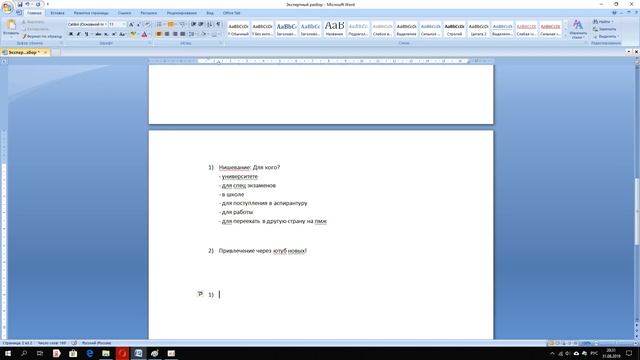The image size is (640, 360).
Task: Toggle bold formatting
Action: (71, 34)
